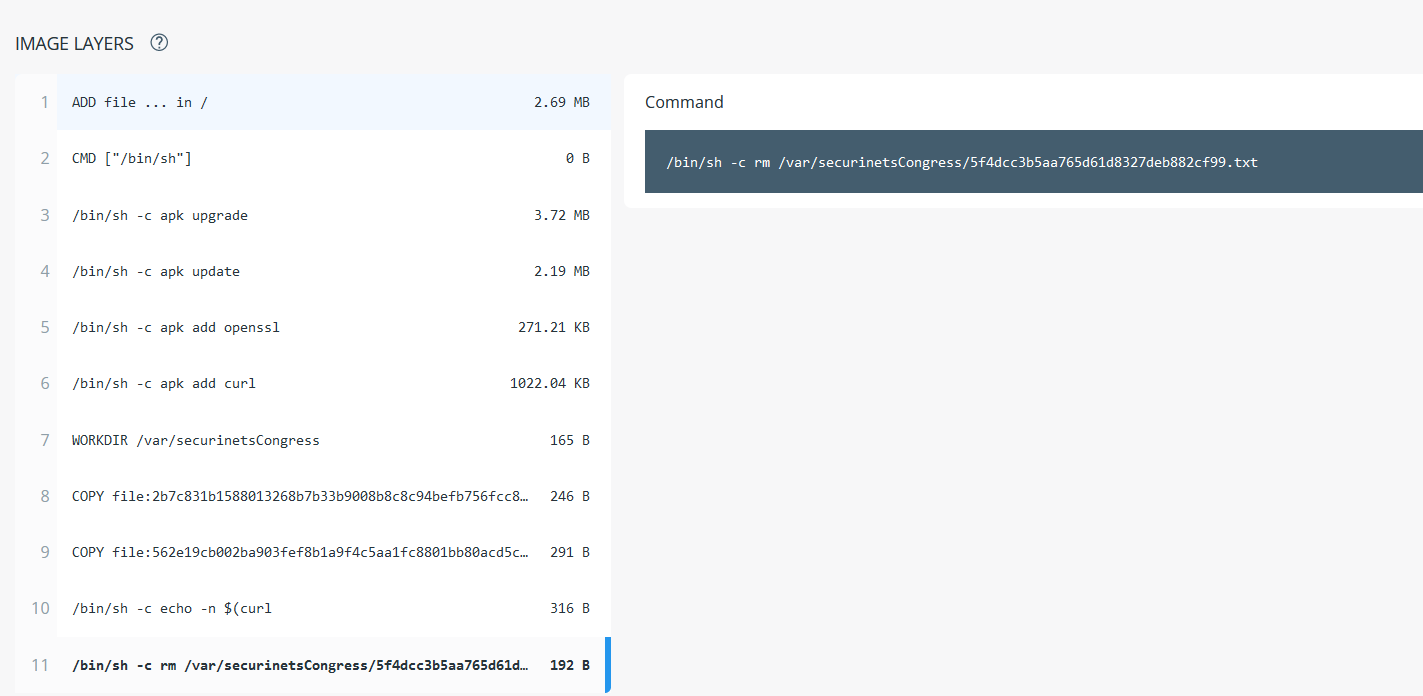Click the size value '2.69 MB'
The height and width of the screenshot is (696, 1423).
click(563, 102)
